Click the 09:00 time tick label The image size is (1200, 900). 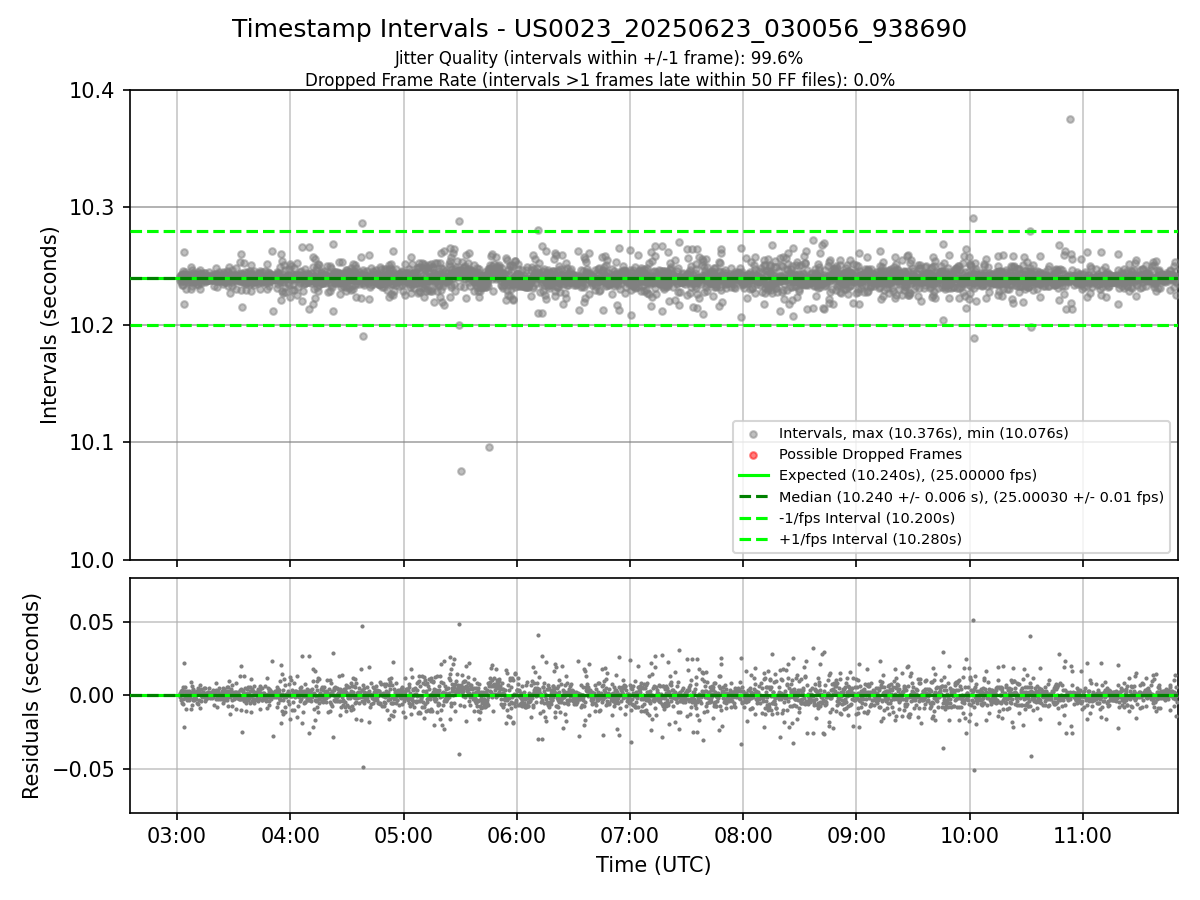[x=856, y=835]
